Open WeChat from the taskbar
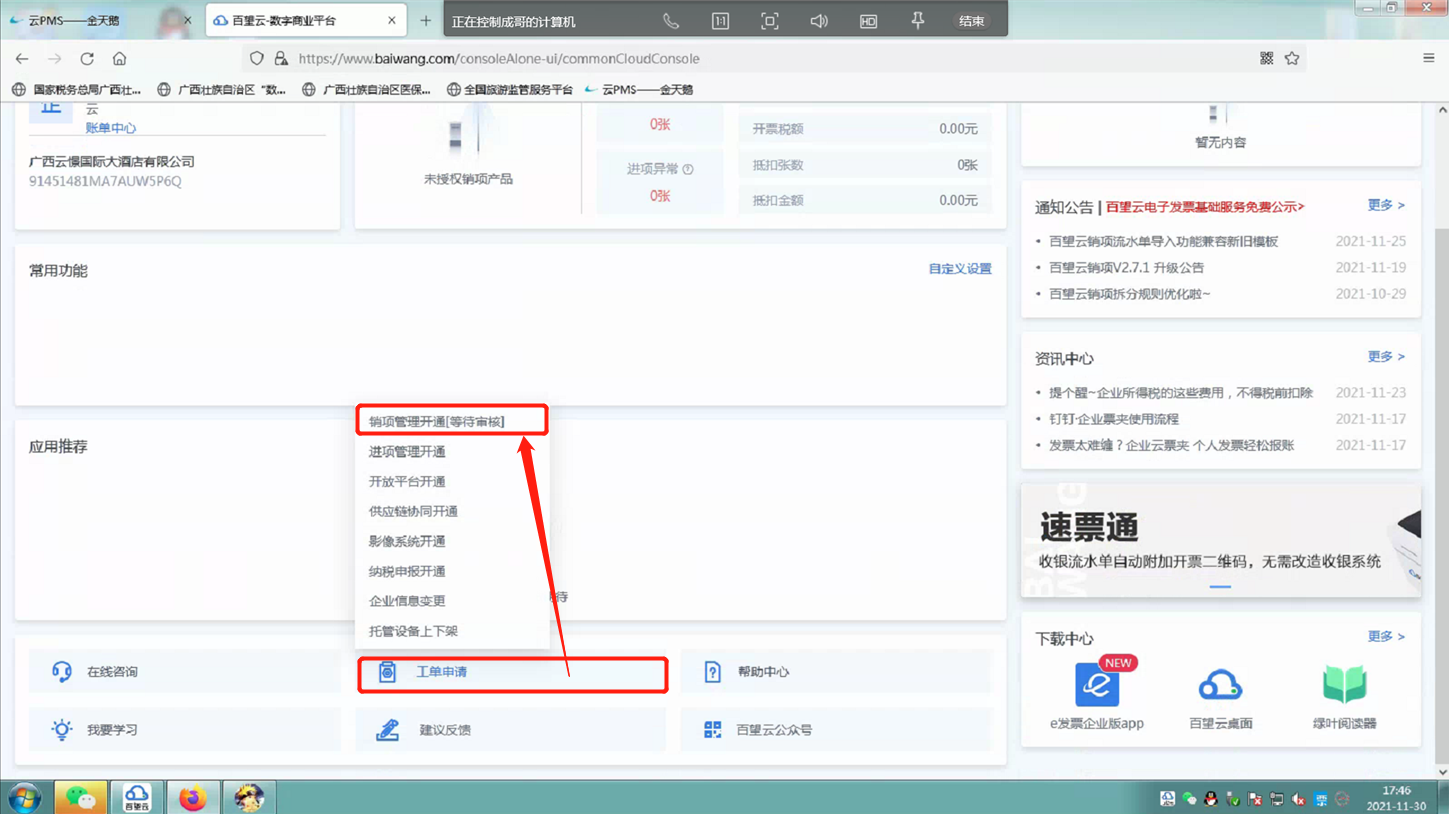Image resolution: width=1449 pixels, height=814 pixels. click(80, 797)
